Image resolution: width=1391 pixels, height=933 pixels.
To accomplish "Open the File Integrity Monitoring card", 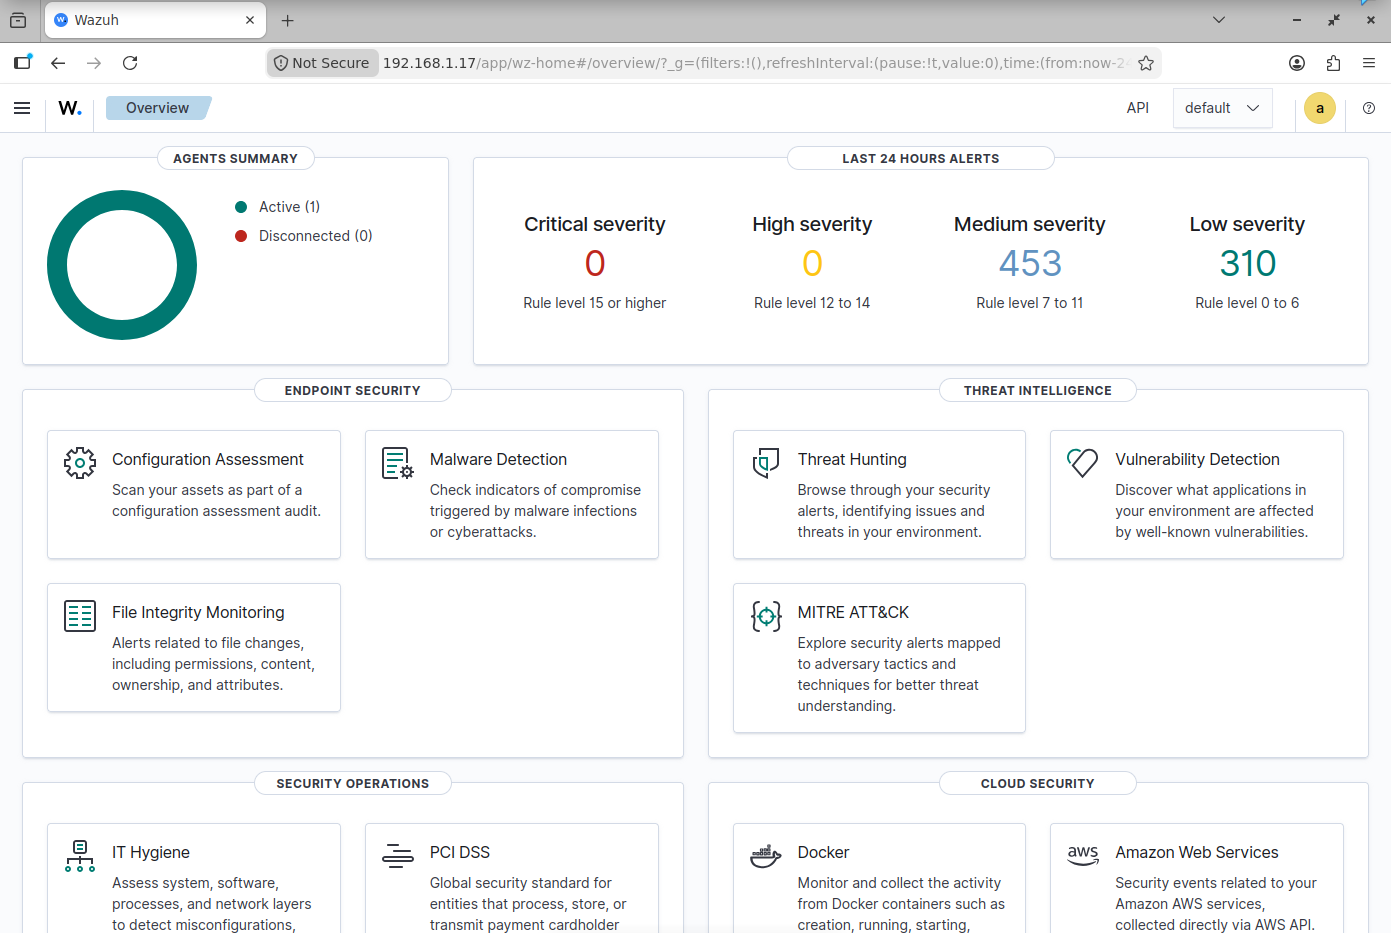I will 194,647.
